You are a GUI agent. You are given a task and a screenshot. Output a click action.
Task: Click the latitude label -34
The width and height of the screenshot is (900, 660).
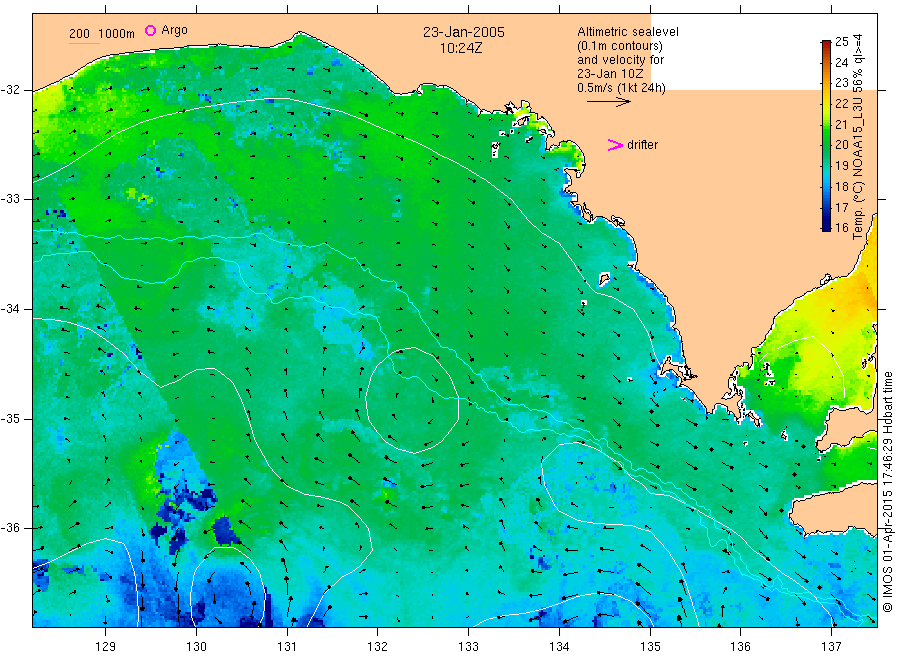click(11, 309)
